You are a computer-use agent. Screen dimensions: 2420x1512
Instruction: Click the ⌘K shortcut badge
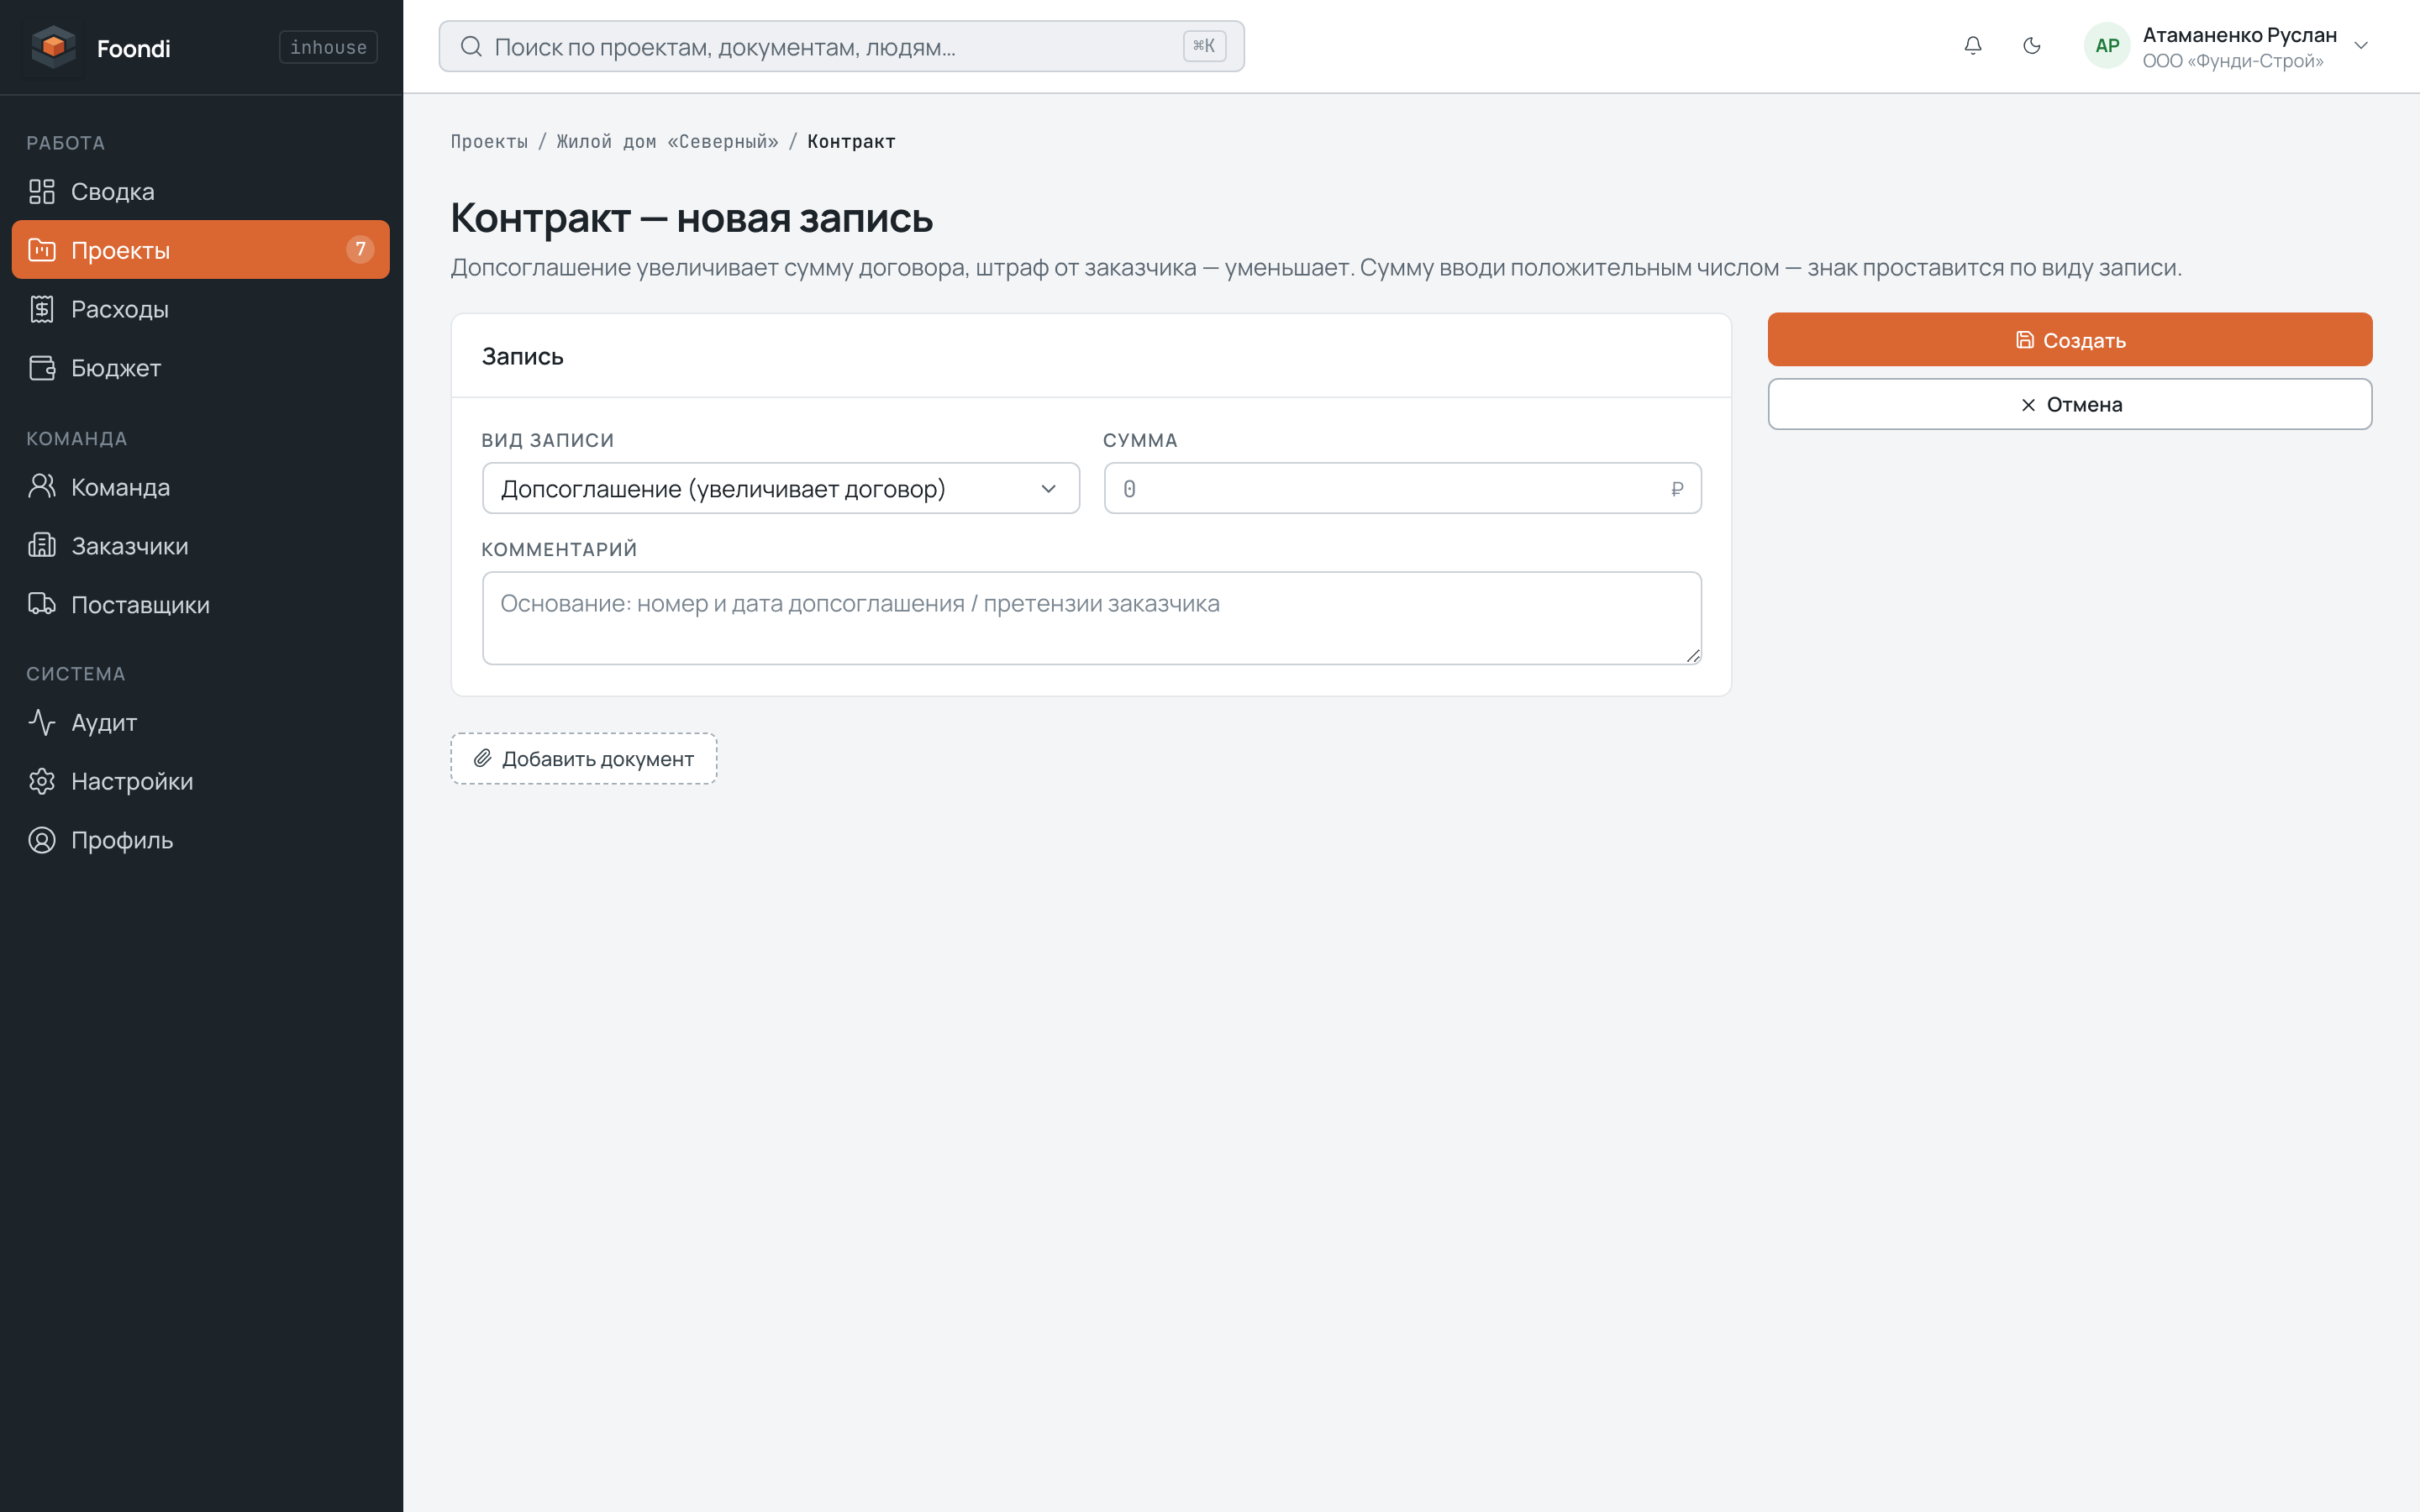coord(1203,46)
